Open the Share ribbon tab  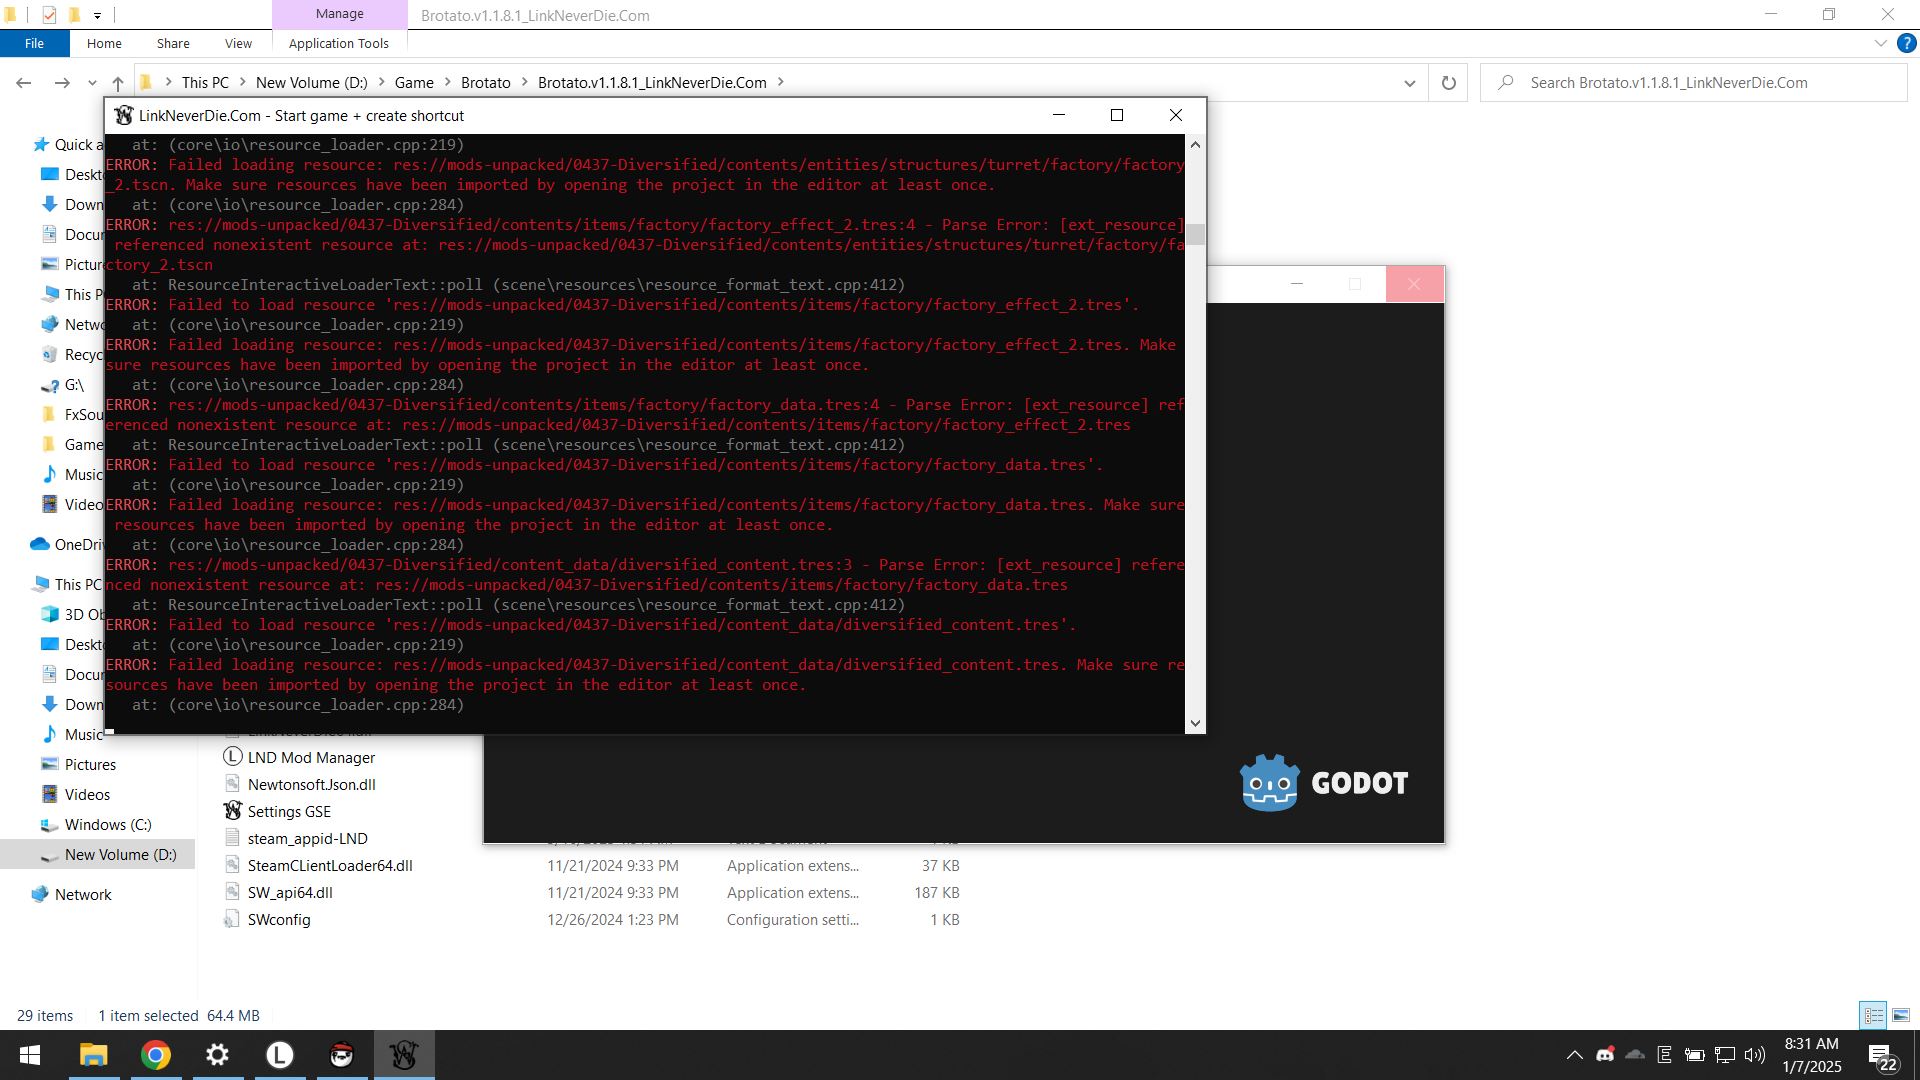click(173, 43)
